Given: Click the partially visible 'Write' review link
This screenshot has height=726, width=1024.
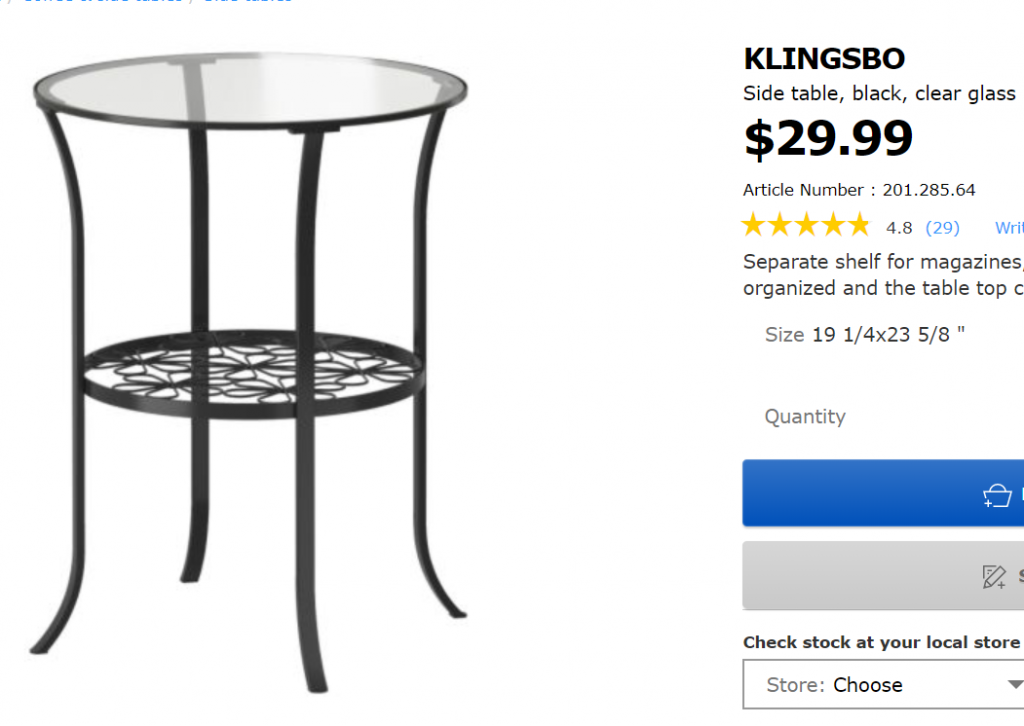Looking at the screenshot, I should 1009,227.
